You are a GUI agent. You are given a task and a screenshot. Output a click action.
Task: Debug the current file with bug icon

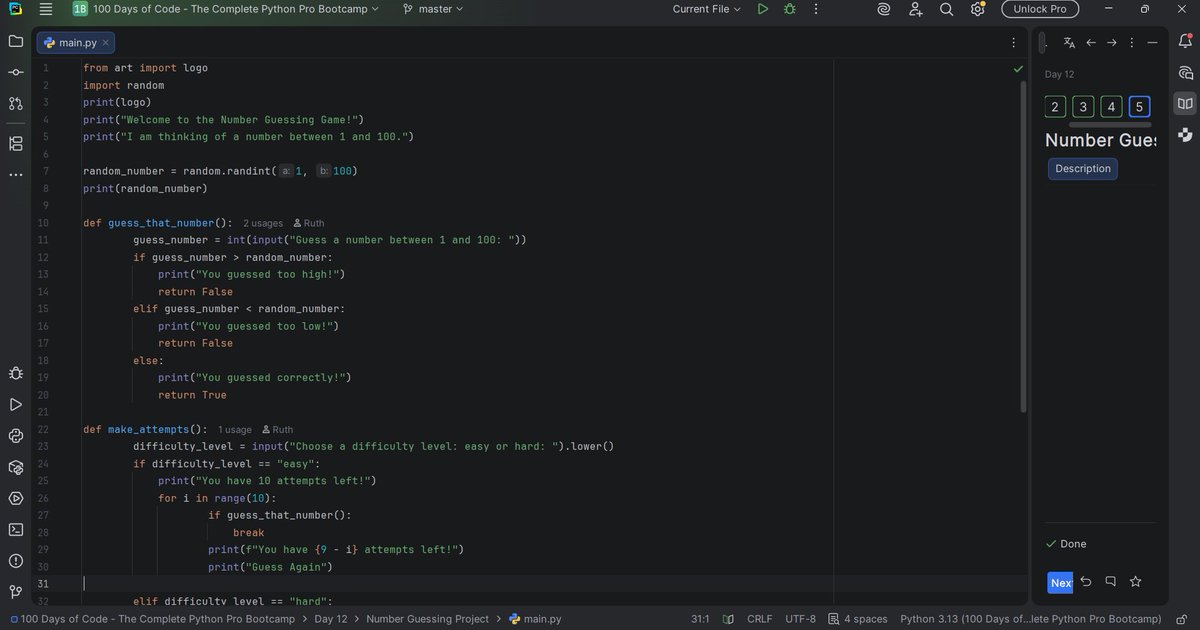click(790, 9)
